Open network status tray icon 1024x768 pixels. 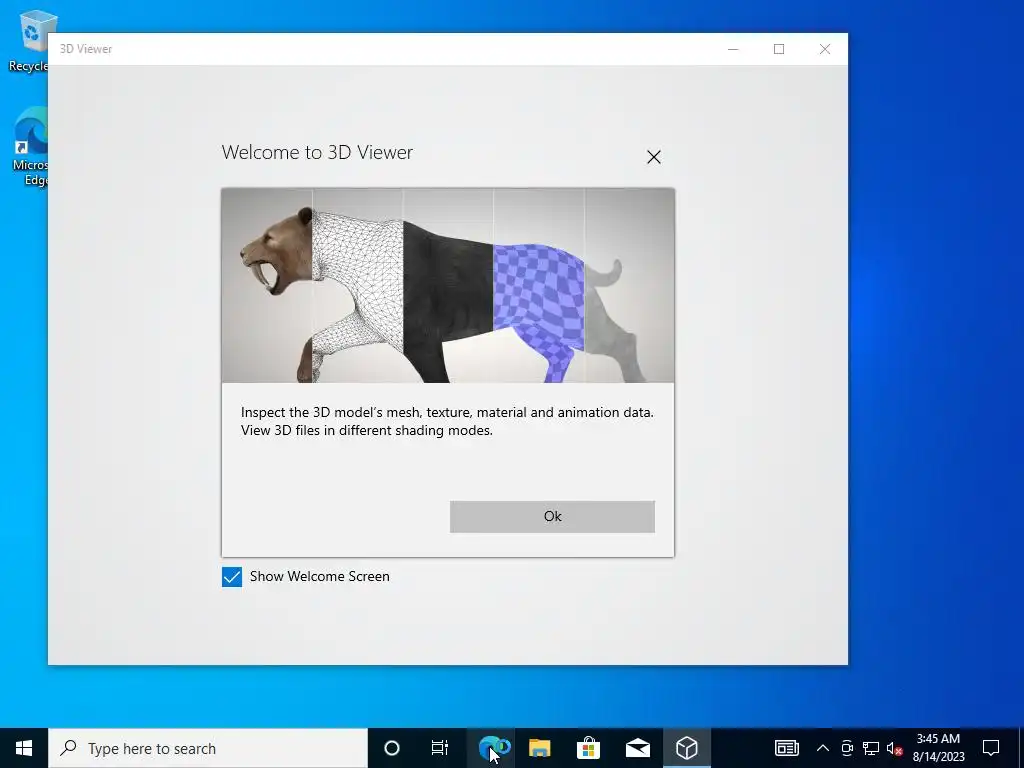(x=871, y=748)
